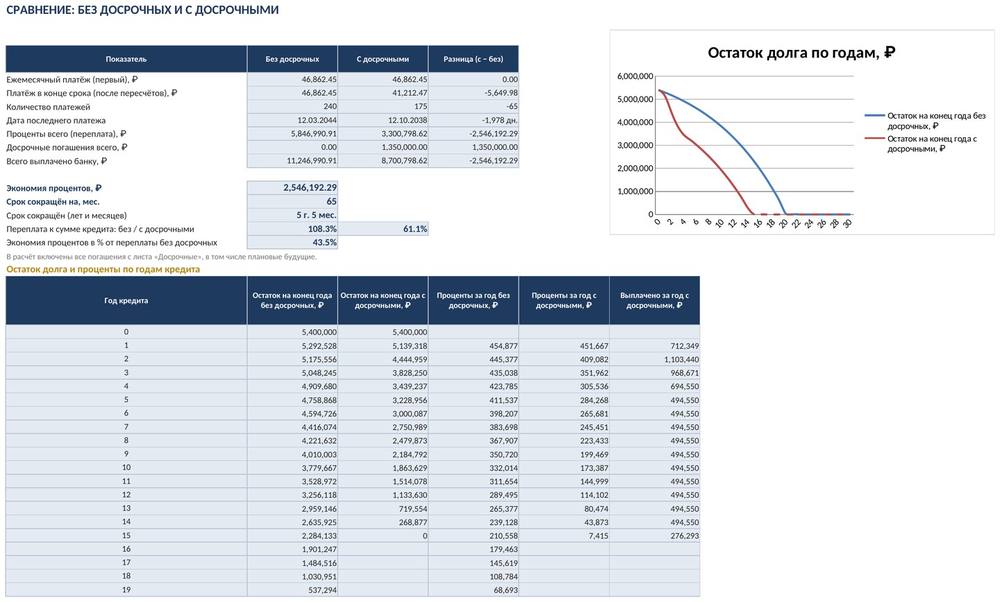Click heading "Остаток долга и проценты по годам кредита"

coord(103,269)
